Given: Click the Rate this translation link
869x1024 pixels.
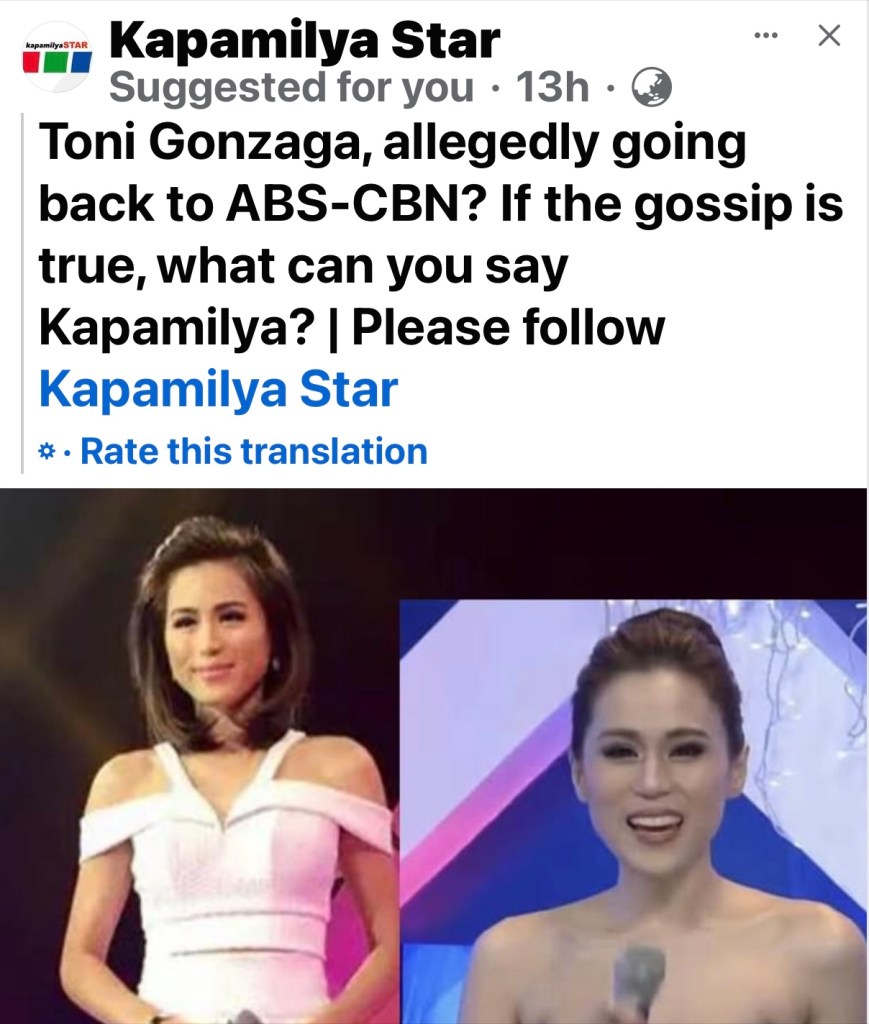Looking at the screenshot, I should click(x=253, y=451).
